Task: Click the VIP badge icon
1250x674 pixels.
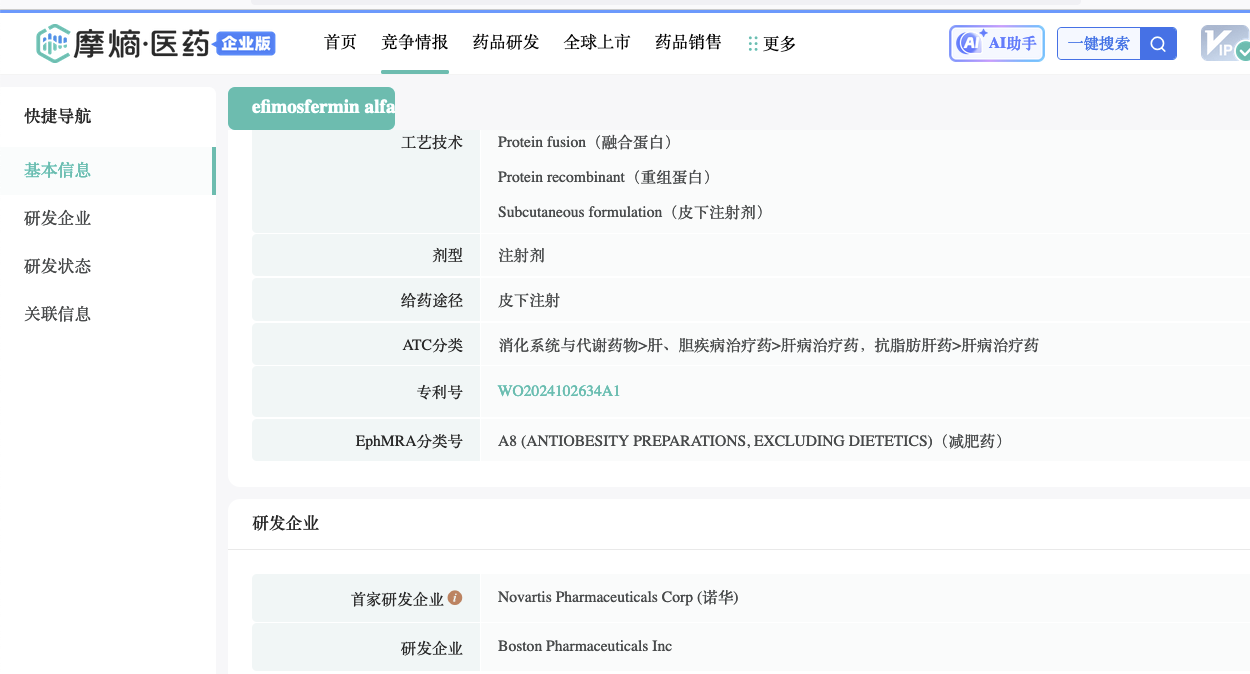Action: pyautogui.click(x=1225, y=43)
